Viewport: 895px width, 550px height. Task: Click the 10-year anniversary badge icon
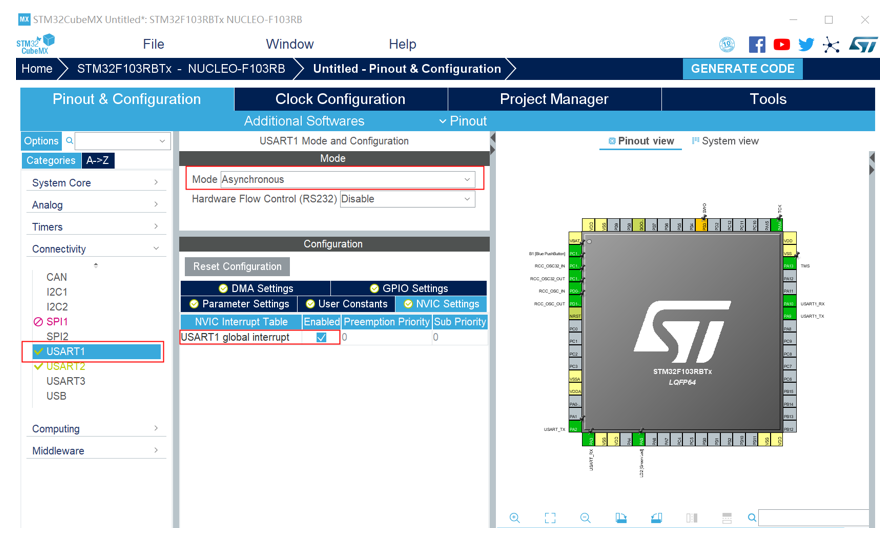coord(727,45)
